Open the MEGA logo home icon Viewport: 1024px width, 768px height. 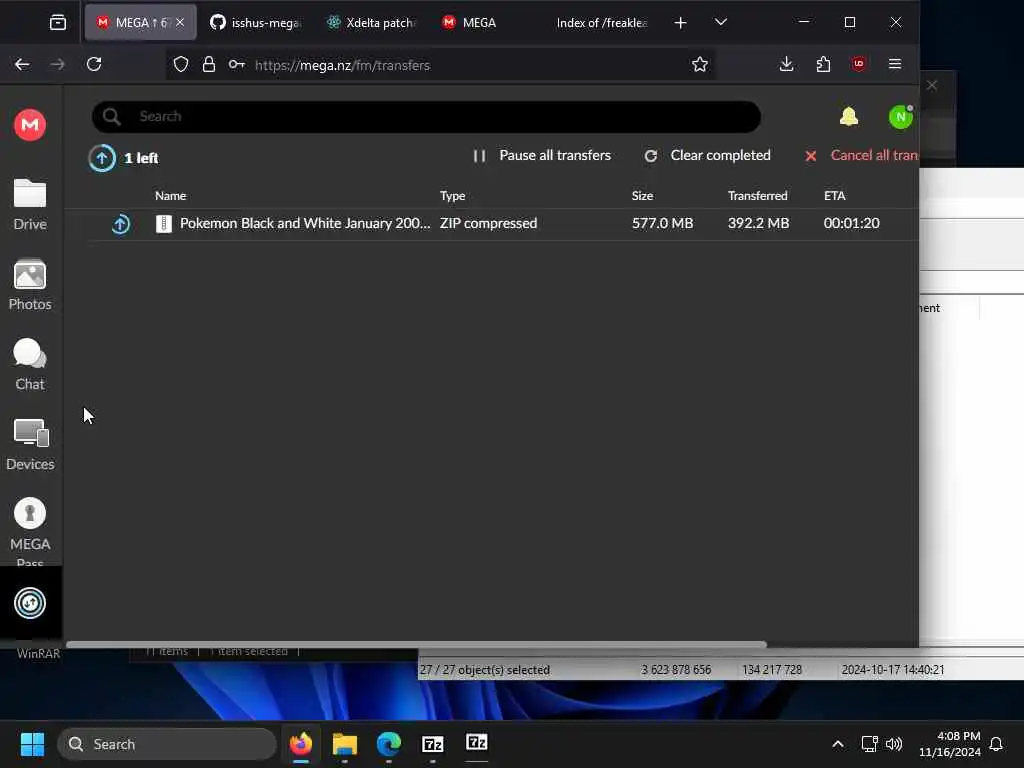tap(30, 125)
